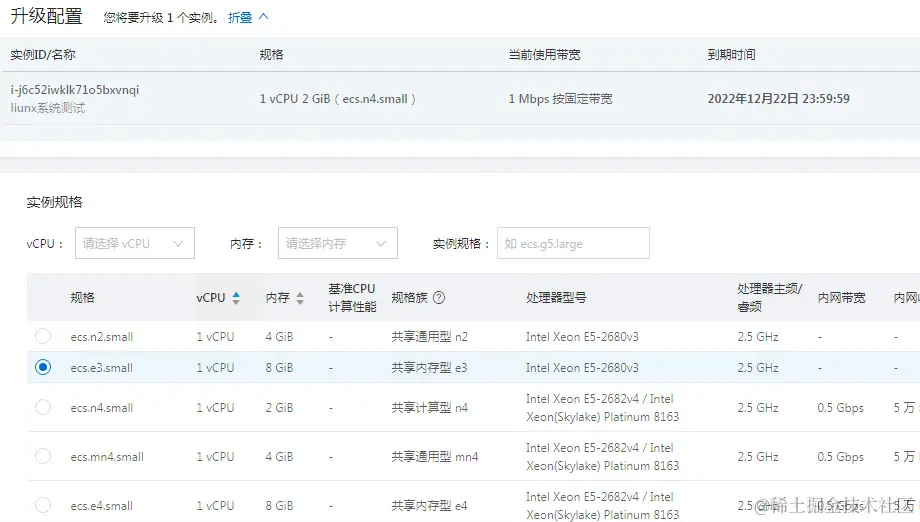
Task: Click the 共享计算型 n4 family cell
Action: 429,408
